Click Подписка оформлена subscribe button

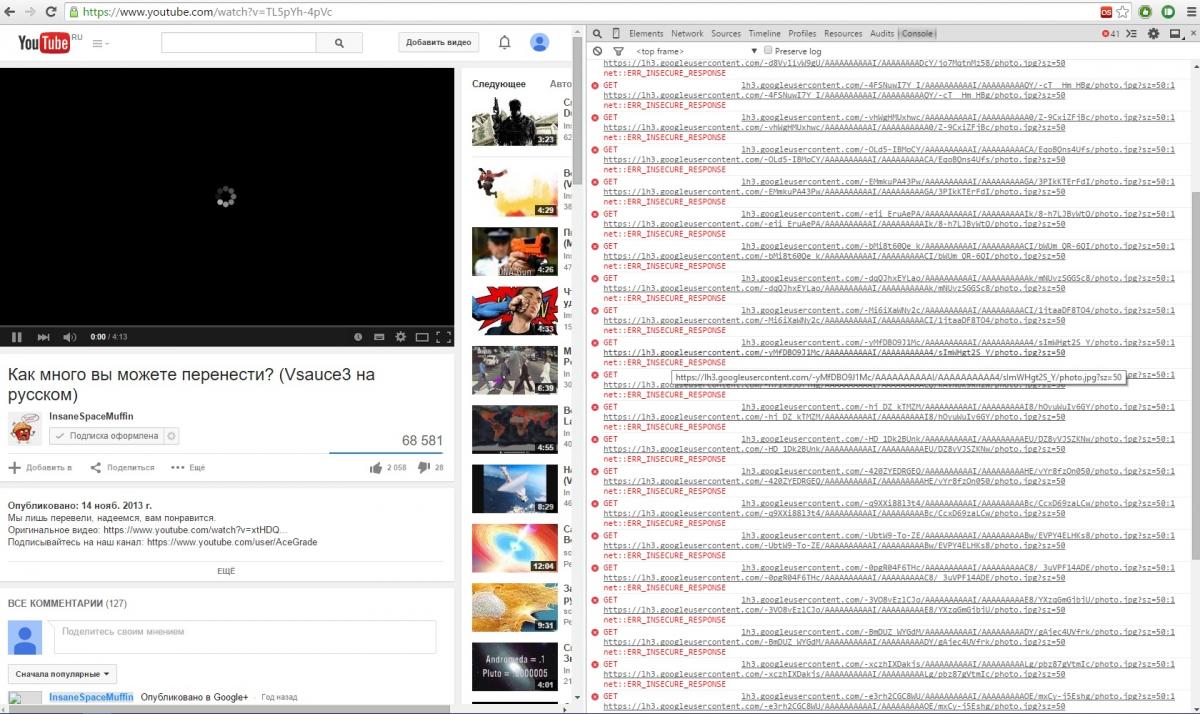(105, 436)
